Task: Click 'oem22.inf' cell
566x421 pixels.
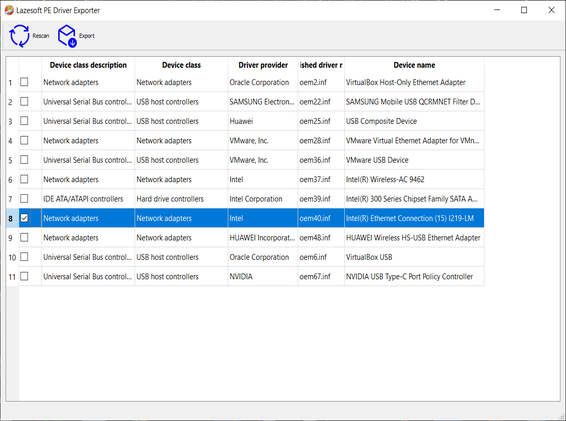Action: coord(321,102)
